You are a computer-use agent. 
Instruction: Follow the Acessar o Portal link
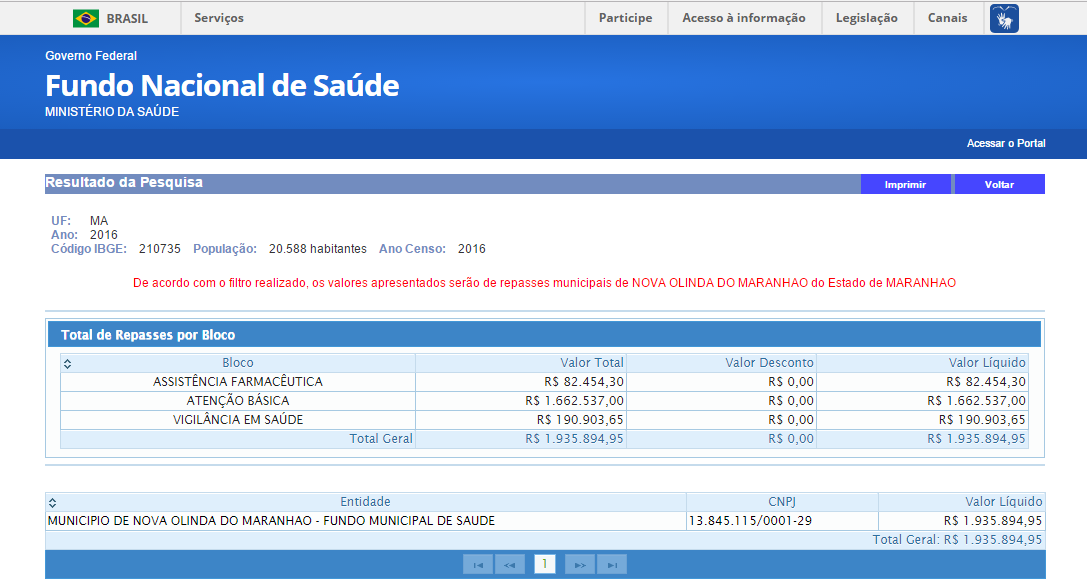coord(1005,144)
